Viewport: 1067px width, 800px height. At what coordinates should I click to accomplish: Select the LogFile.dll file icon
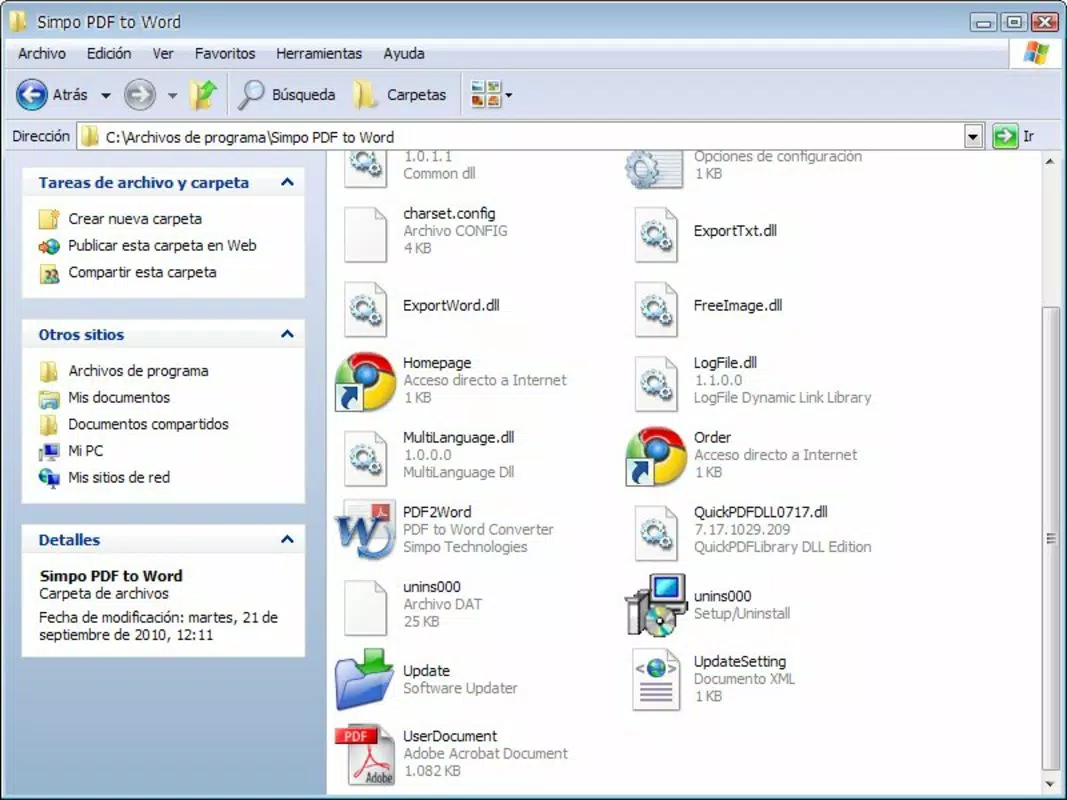[x=656, y=384]
